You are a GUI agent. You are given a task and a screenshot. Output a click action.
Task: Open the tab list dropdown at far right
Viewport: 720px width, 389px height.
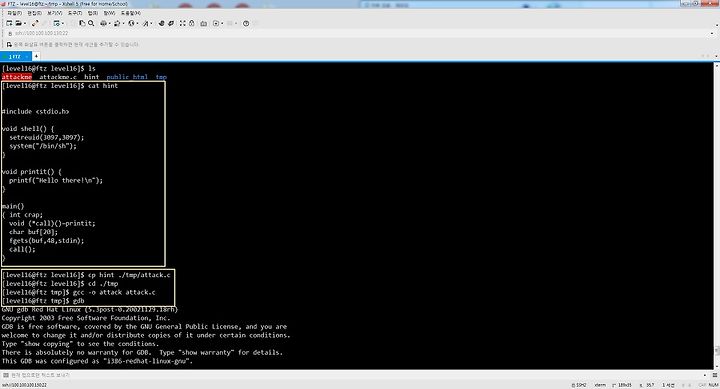click(716, 56)
